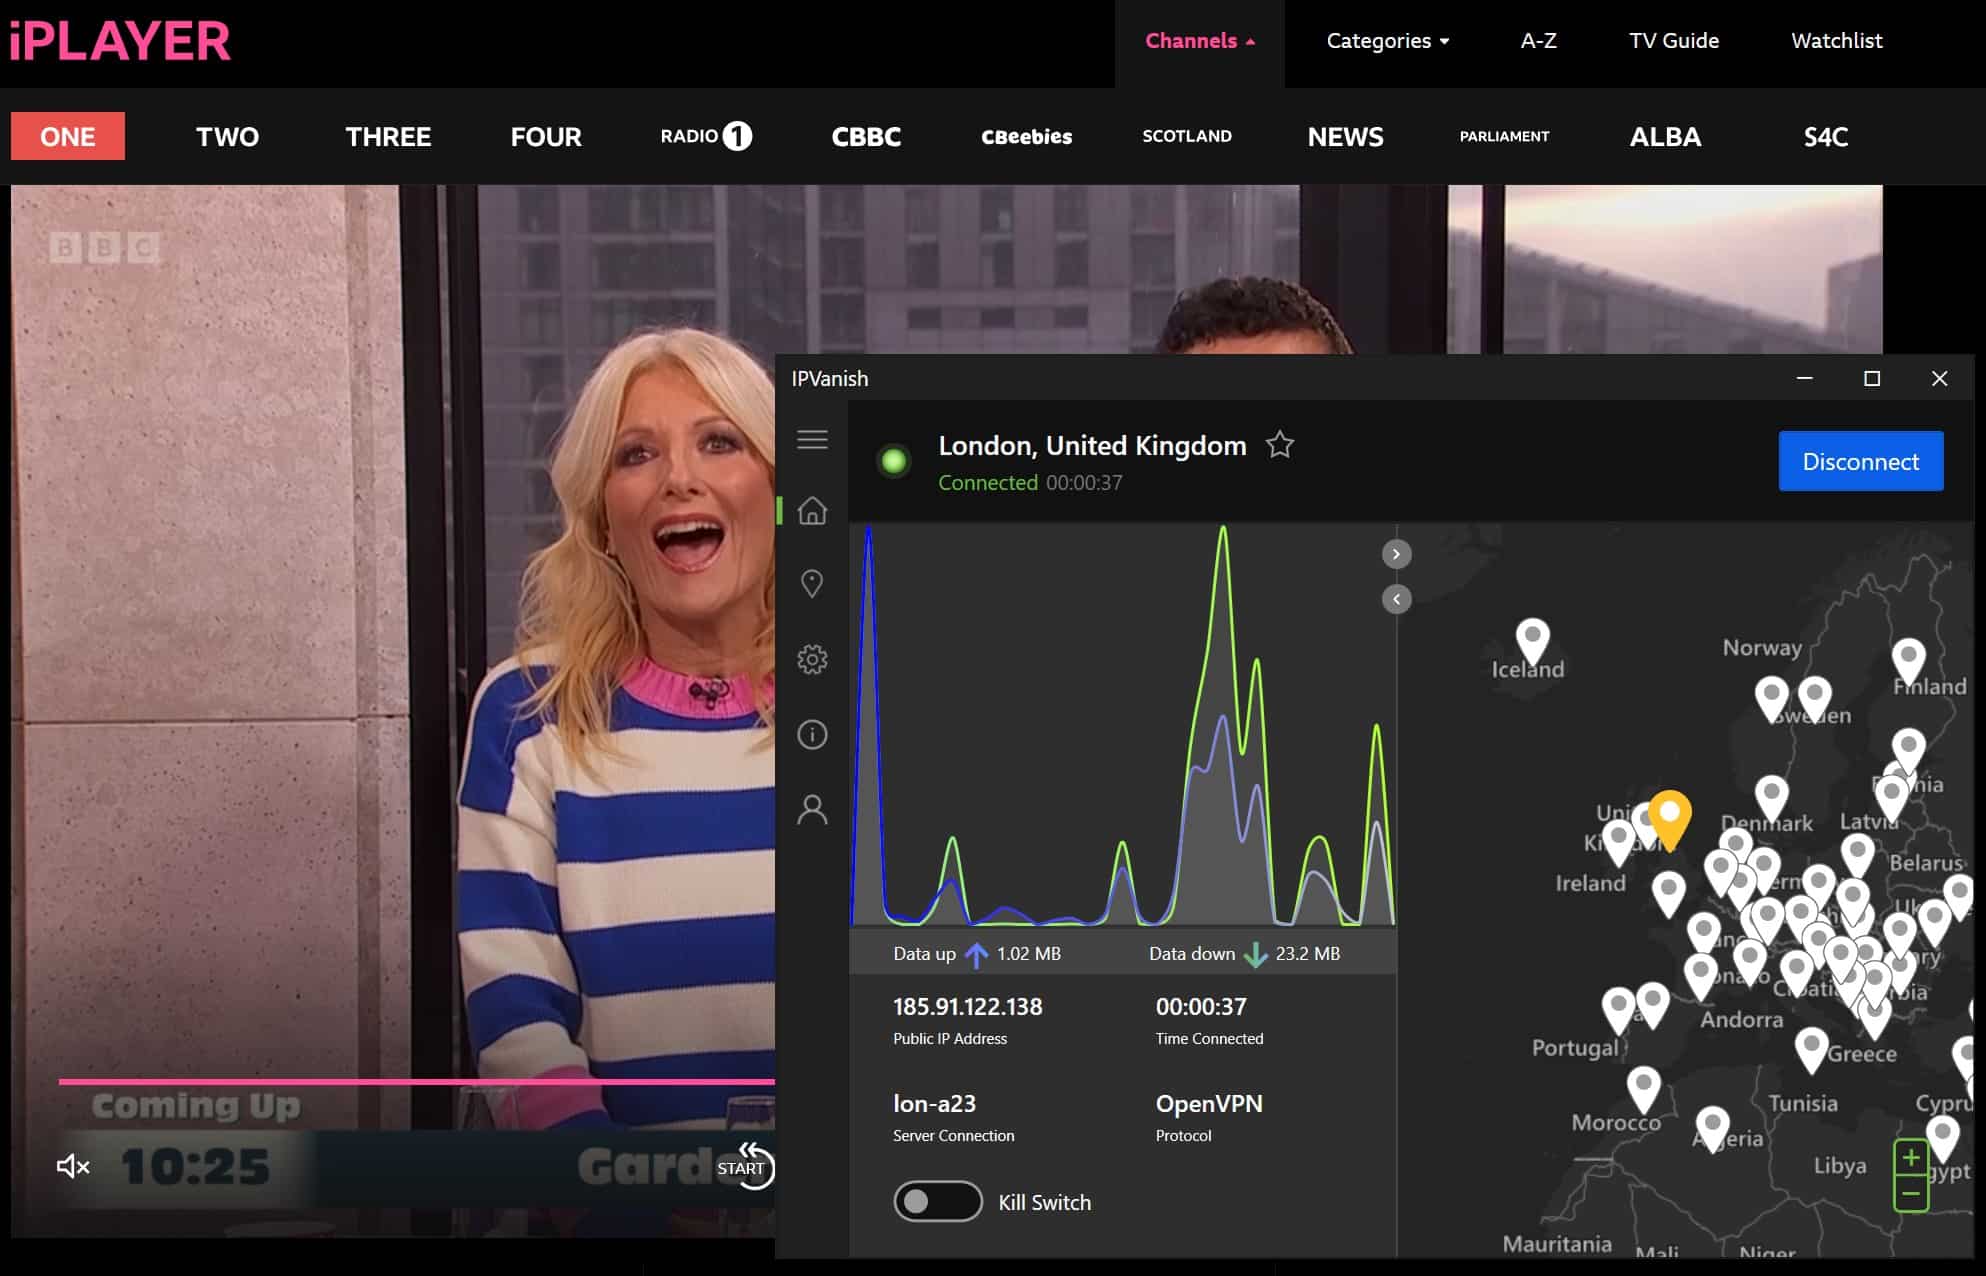Open the TV Guide
The height and width of the screenshot is (1276, 1986).
pos(1674,41)
